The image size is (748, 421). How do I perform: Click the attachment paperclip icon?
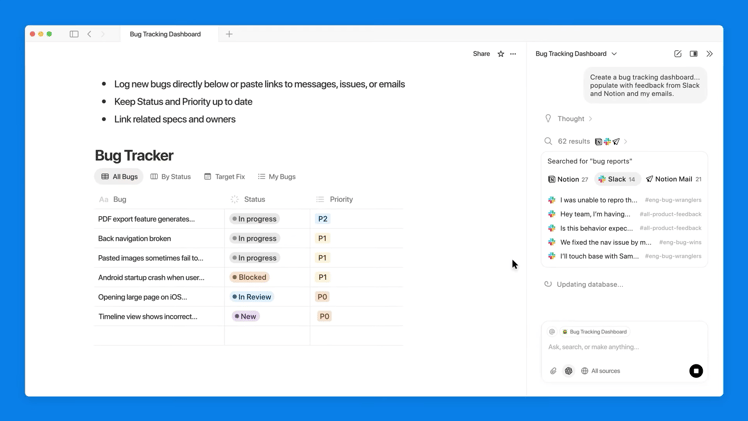553,371
